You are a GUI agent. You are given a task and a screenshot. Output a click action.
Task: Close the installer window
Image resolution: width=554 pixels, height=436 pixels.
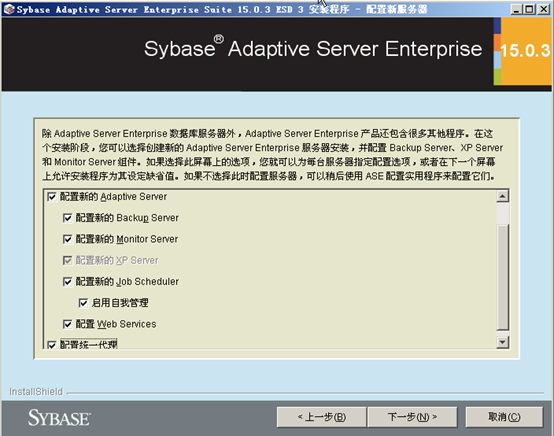[543, 9]
